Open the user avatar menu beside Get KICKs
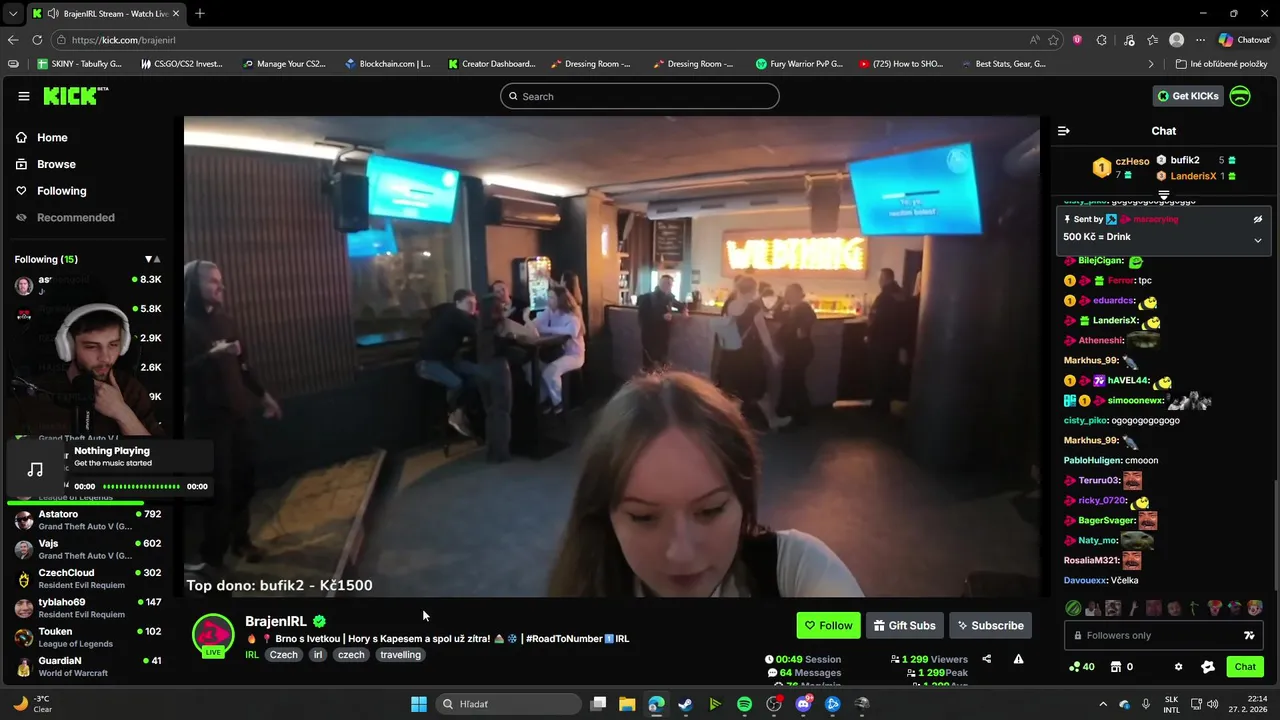The image size is (1280, 720). coord(1240,96)
